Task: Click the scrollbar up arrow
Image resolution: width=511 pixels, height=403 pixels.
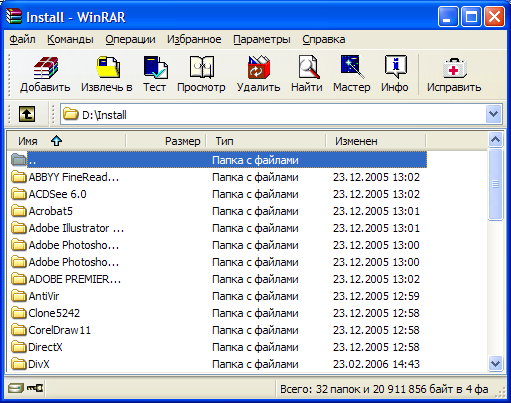Action: coord(495,139)
